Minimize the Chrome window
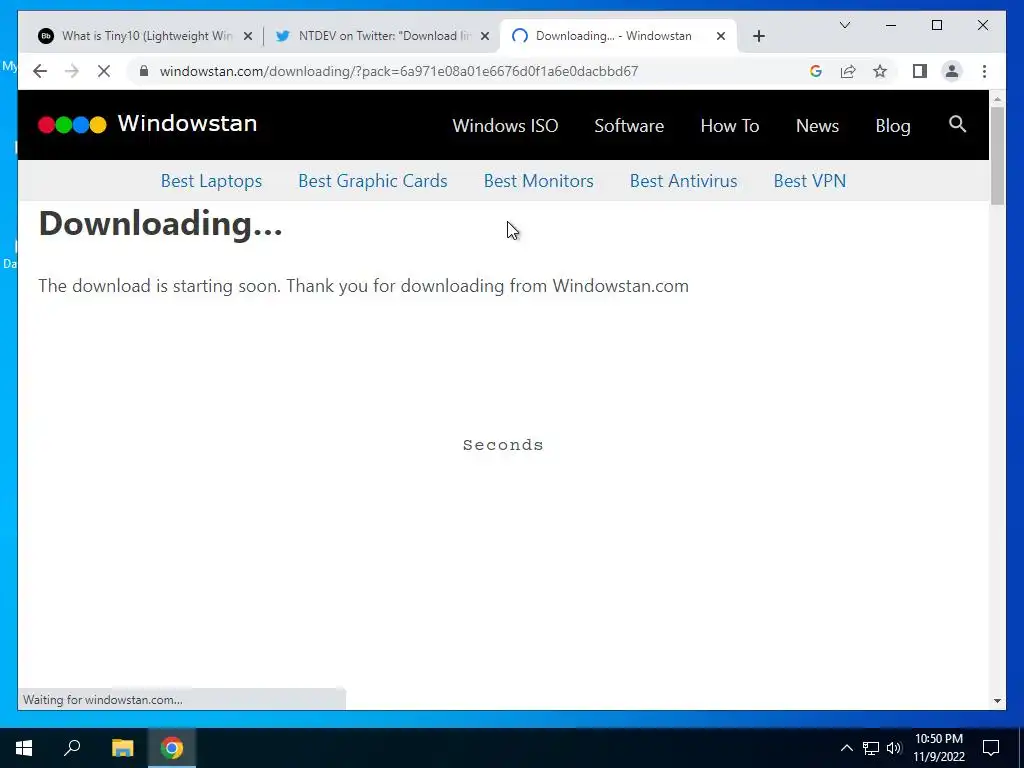1024x768 pixels. [x=891, y=25]
